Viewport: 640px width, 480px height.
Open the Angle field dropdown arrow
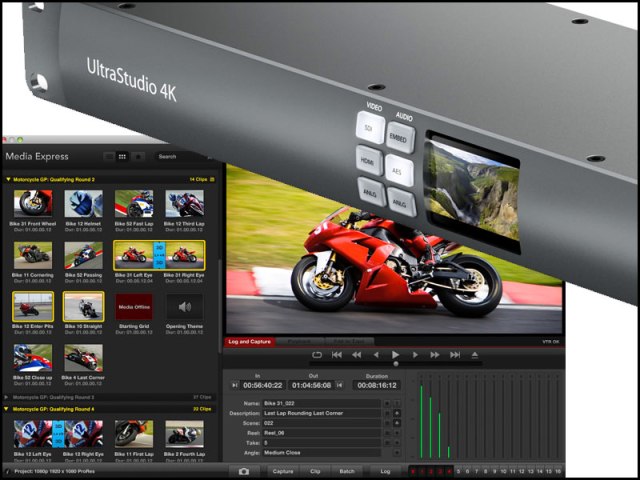pos(396,453)
